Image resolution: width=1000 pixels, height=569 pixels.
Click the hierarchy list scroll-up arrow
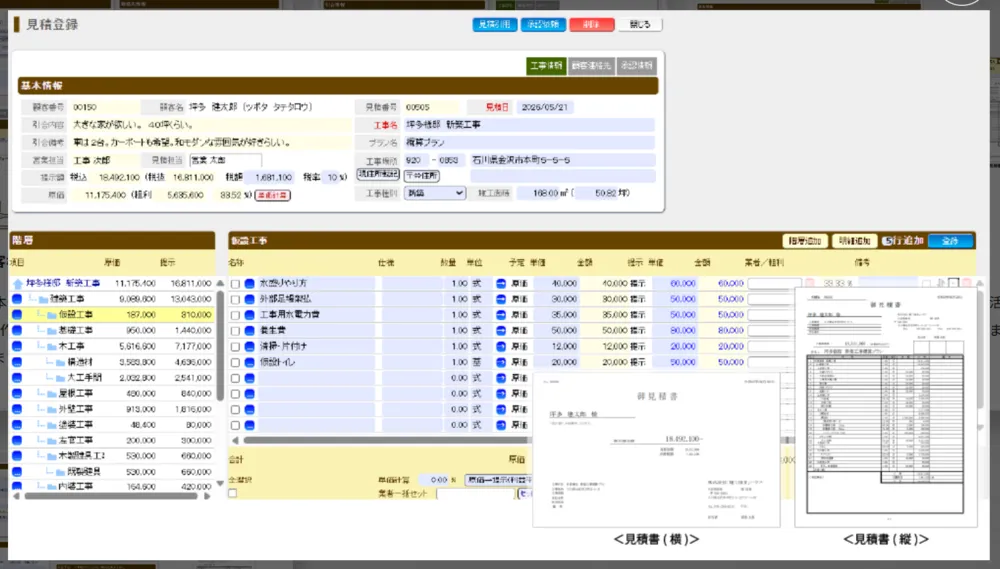click(220, 283)
